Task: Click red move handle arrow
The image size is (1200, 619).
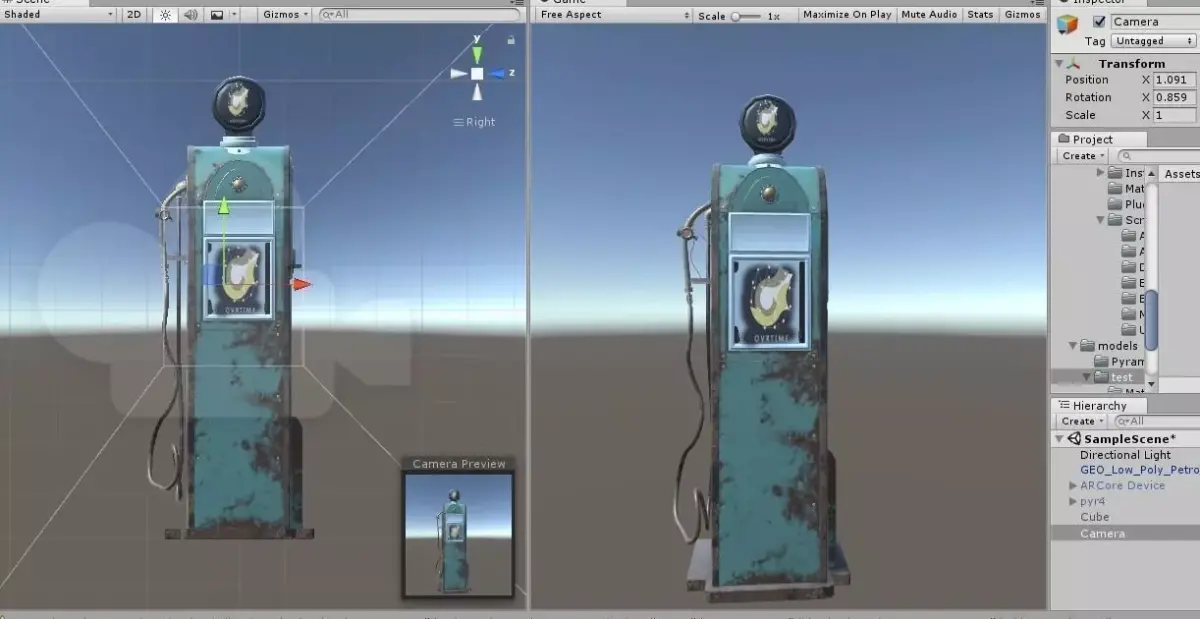Action: (300, 284)
